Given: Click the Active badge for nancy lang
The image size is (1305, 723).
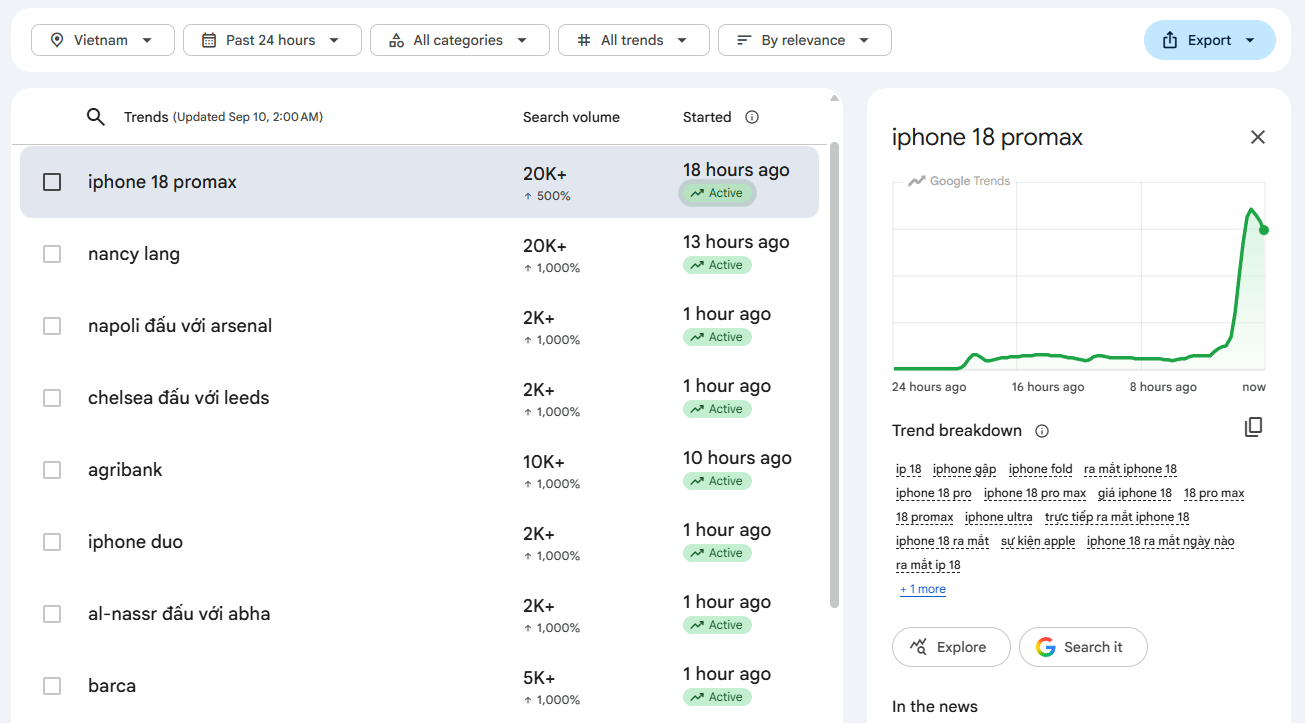Looking at the screenshot, I should [717, 265].
